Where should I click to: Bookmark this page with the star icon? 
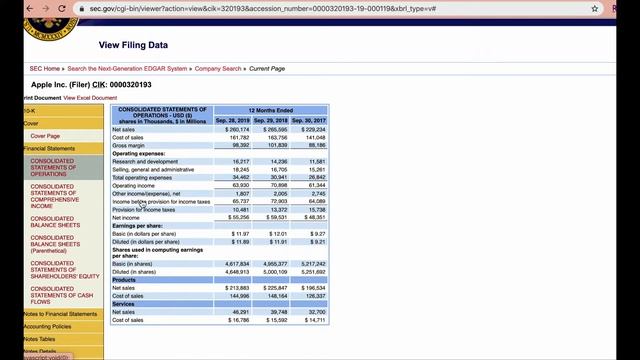coord(595,9)
